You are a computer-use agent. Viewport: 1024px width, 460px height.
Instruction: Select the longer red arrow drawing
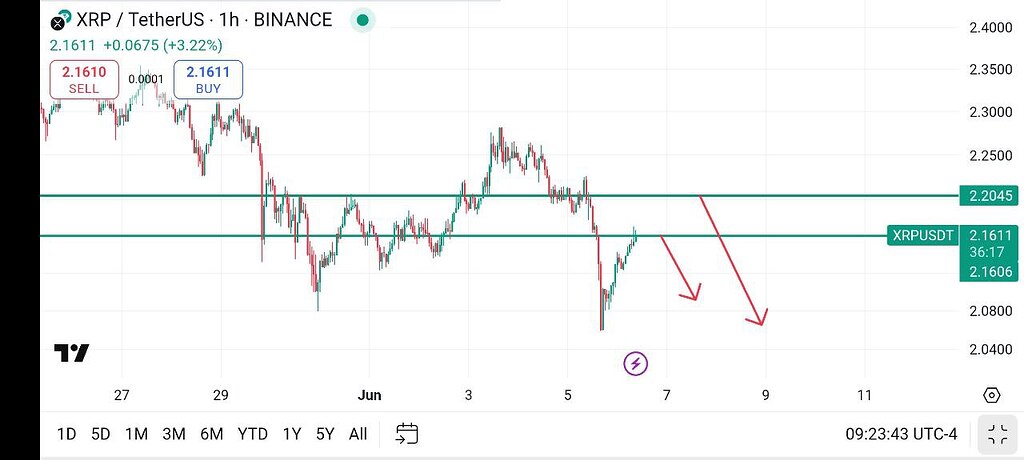point(732,260)
